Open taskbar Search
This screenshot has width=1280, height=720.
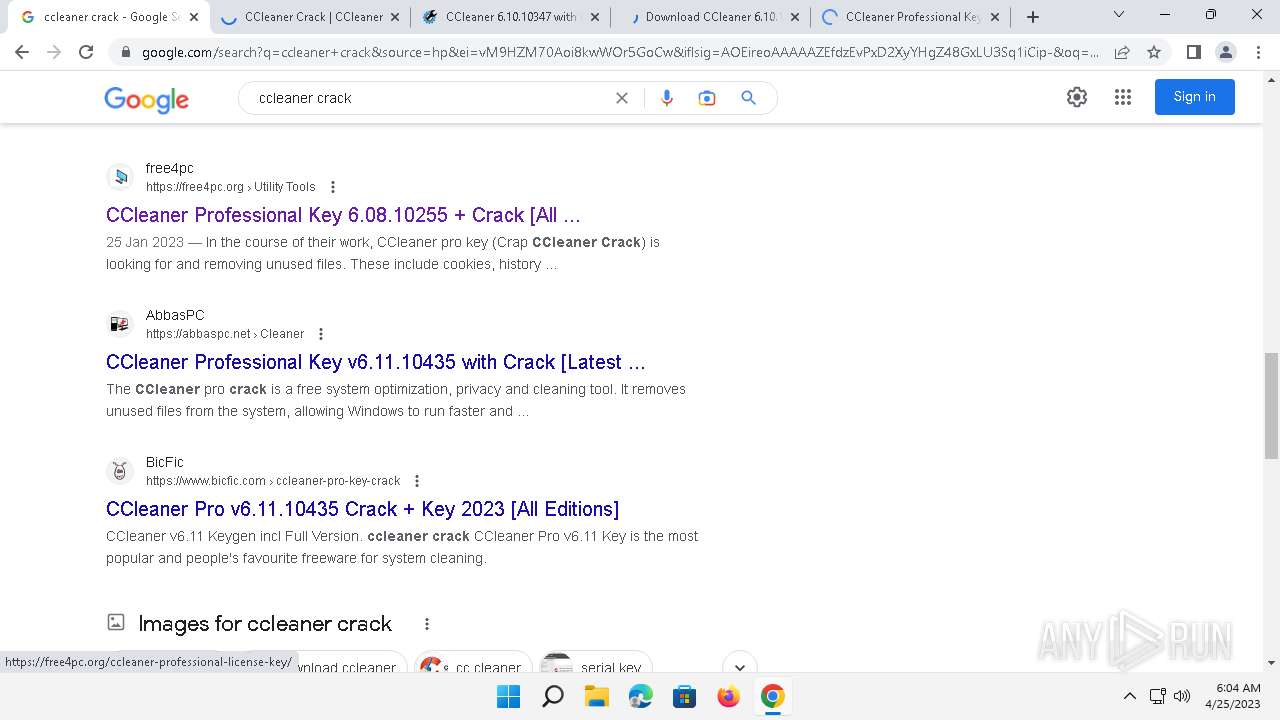[553, 696]
